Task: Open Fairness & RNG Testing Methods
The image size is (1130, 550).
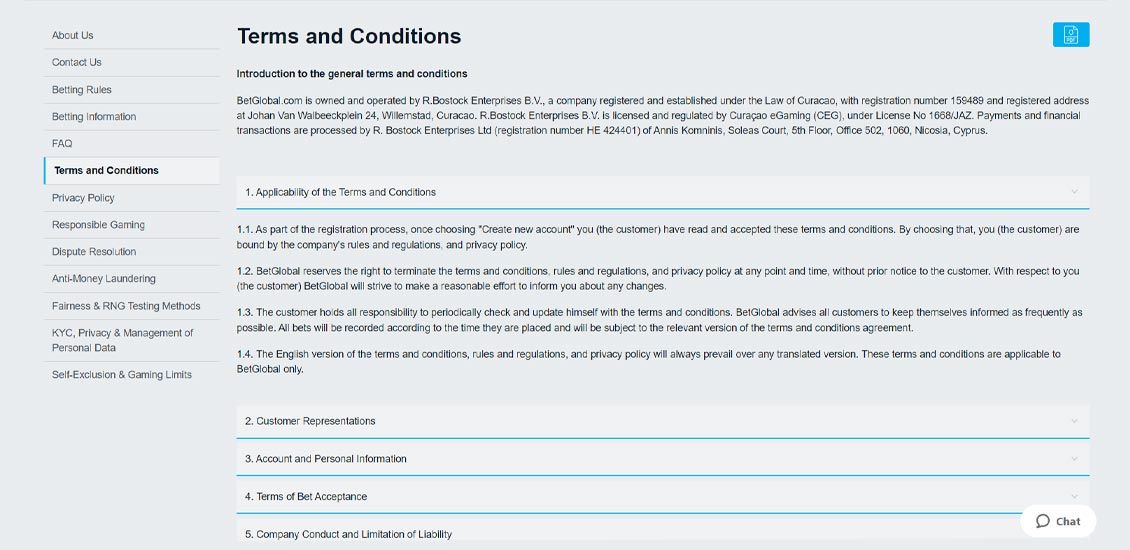Action: pyautogui.click(x=126, y=306)
